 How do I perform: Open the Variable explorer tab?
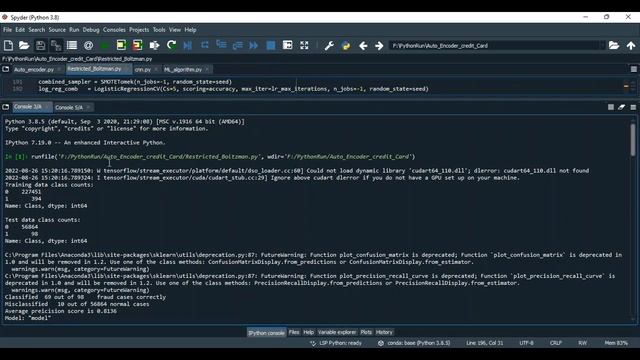tap(337, 332)
